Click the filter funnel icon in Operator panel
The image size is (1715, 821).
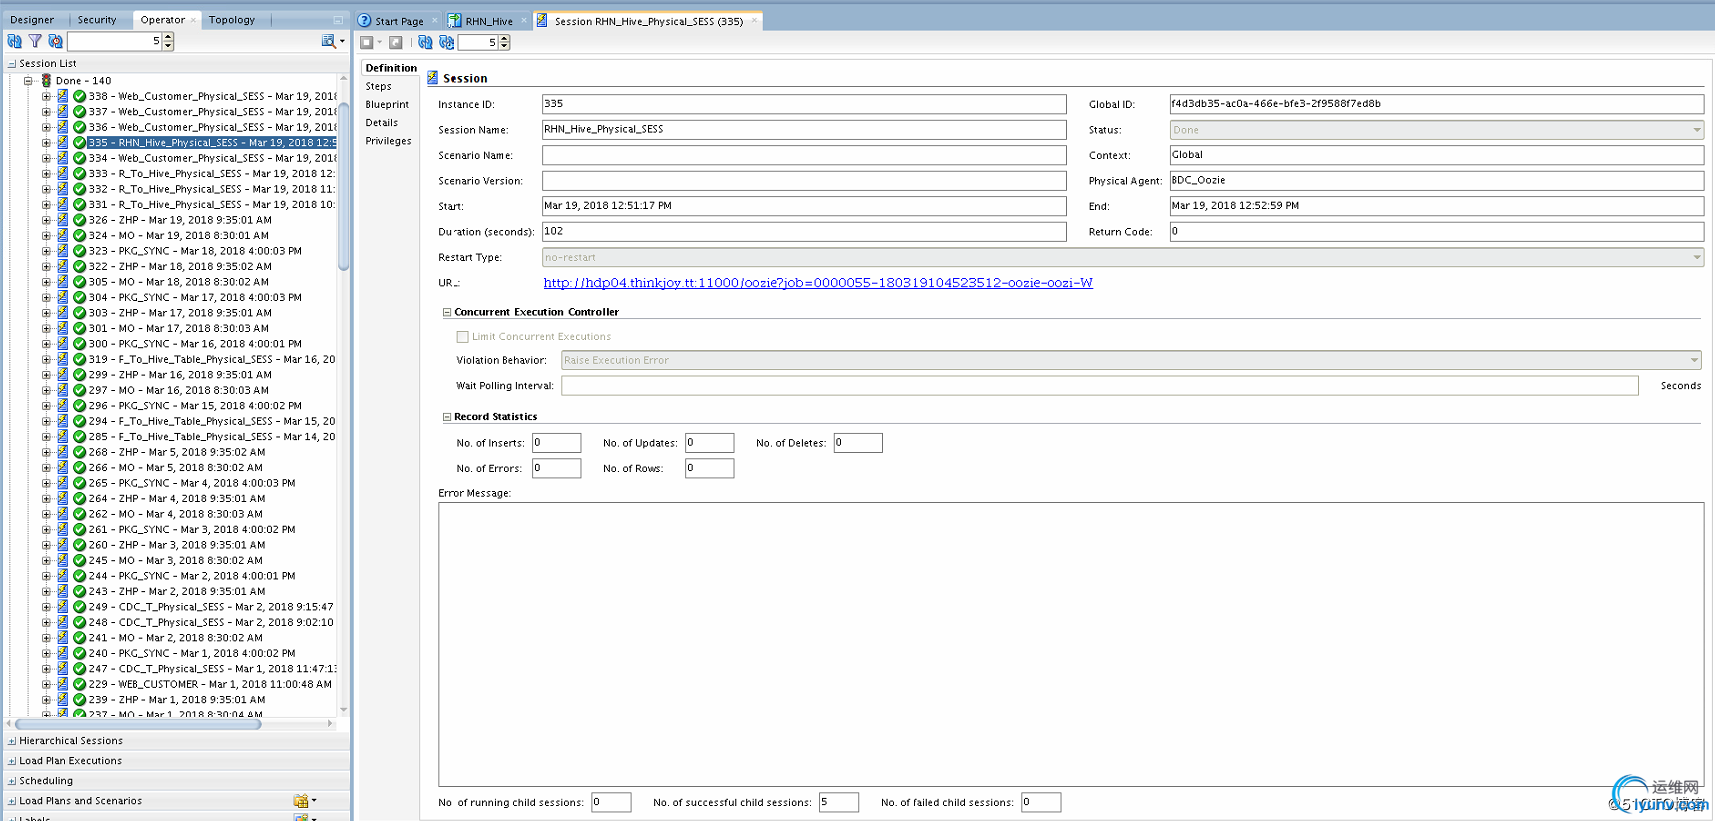point(35,41)
